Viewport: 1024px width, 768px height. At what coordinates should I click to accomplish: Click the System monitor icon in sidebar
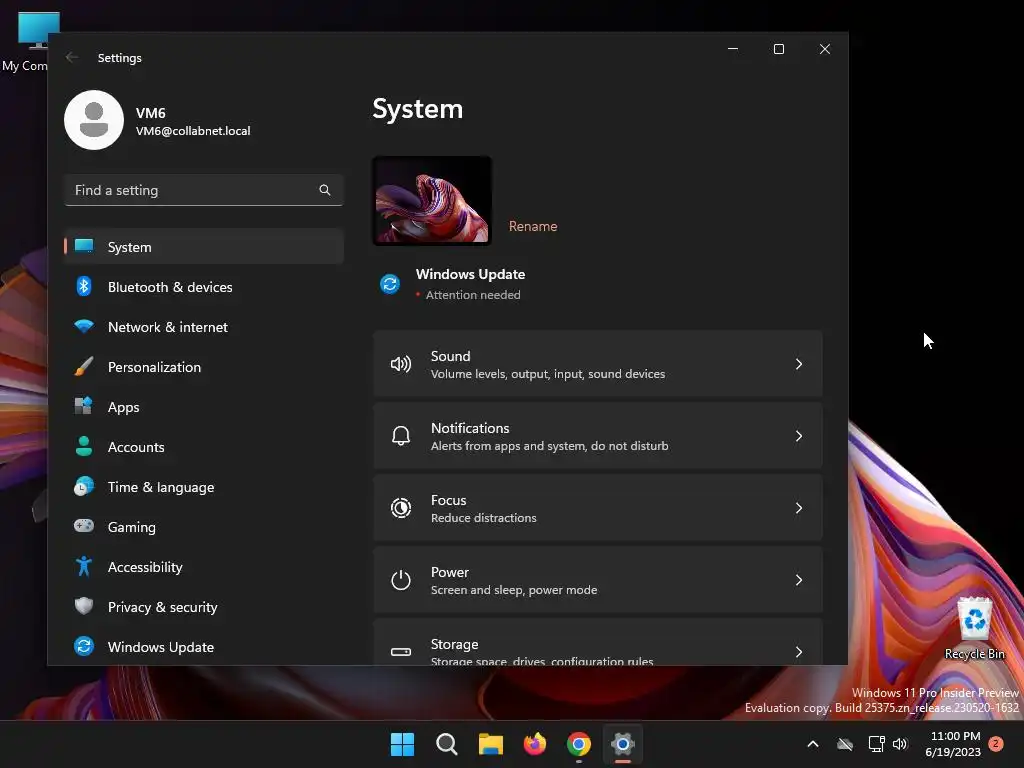point(84,246)
